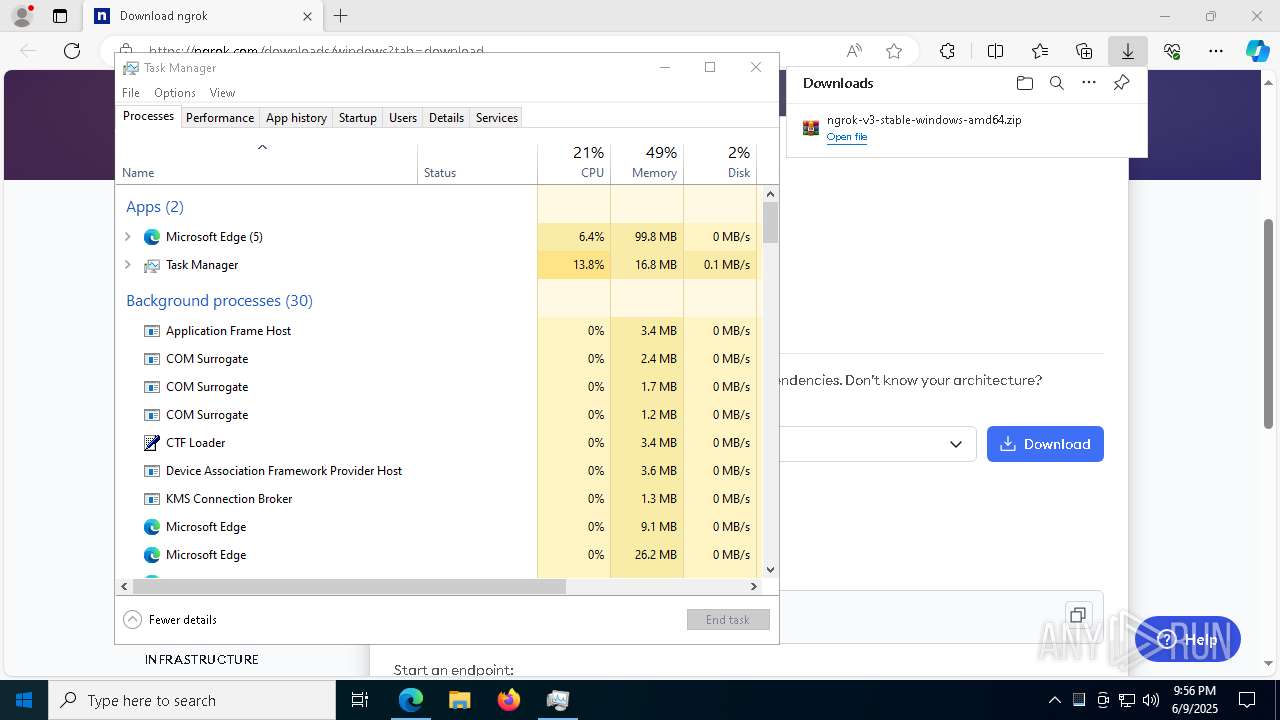Sort processes by Name column
Image resolution: width=1280 pixels, height=720 pixels.
pyautogui.click(x=267, y=164)
